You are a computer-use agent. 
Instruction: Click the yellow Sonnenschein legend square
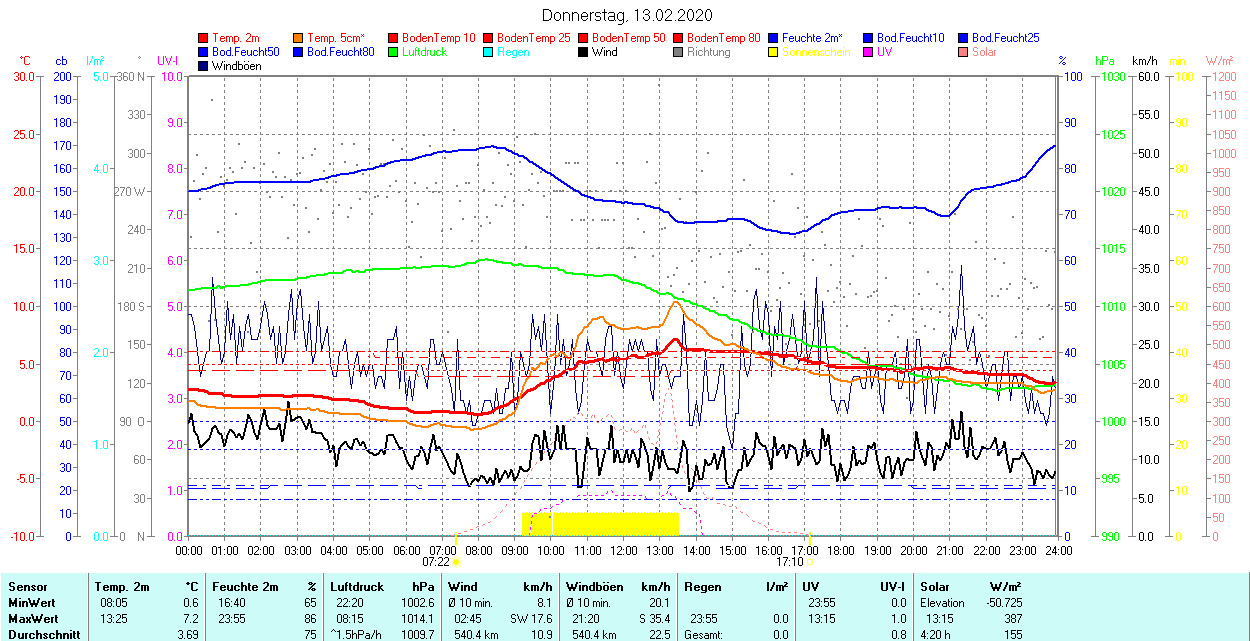tap(774, 52)
